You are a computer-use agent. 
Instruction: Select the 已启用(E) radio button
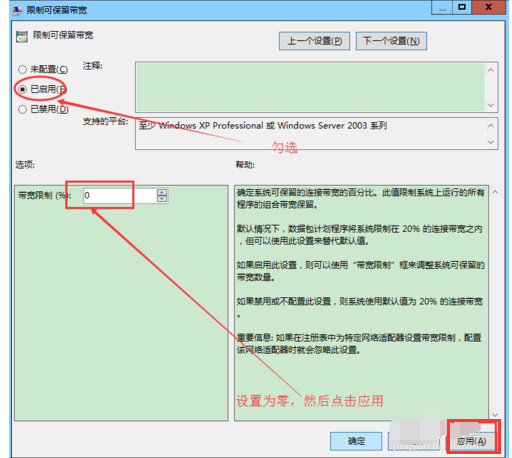tap(22, 89)
